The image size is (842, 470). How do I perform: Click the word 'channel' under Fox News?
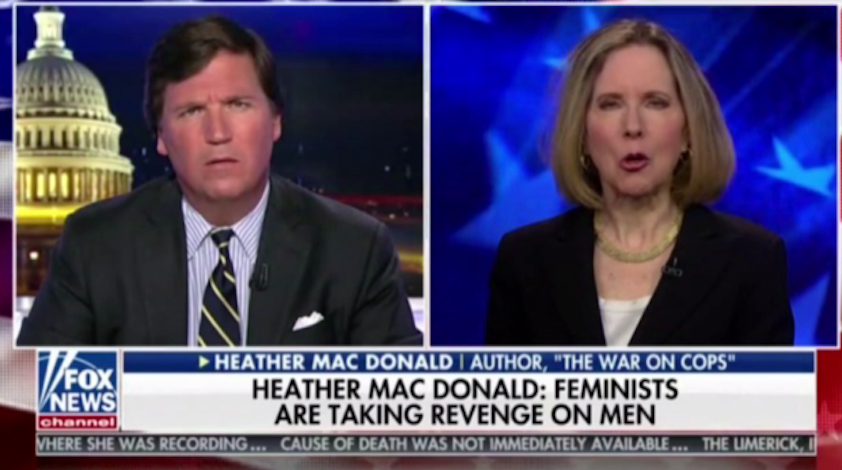78,421
